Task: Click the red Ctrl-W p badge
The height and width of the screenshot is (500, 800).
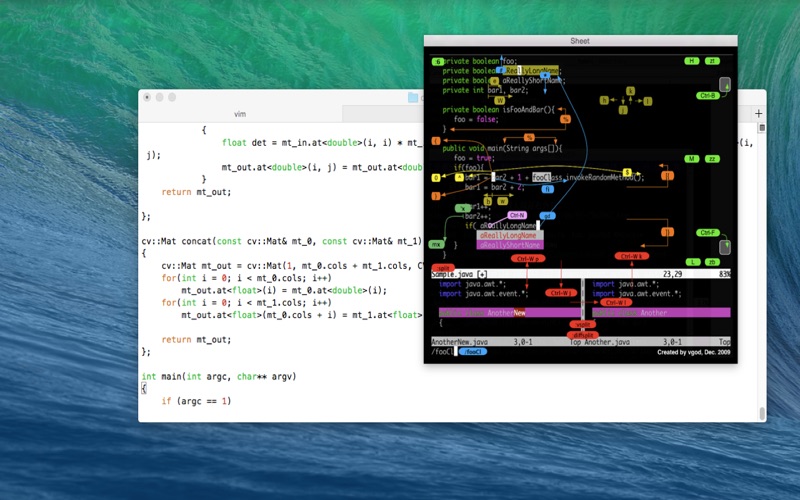Action: tap(528, 259)
